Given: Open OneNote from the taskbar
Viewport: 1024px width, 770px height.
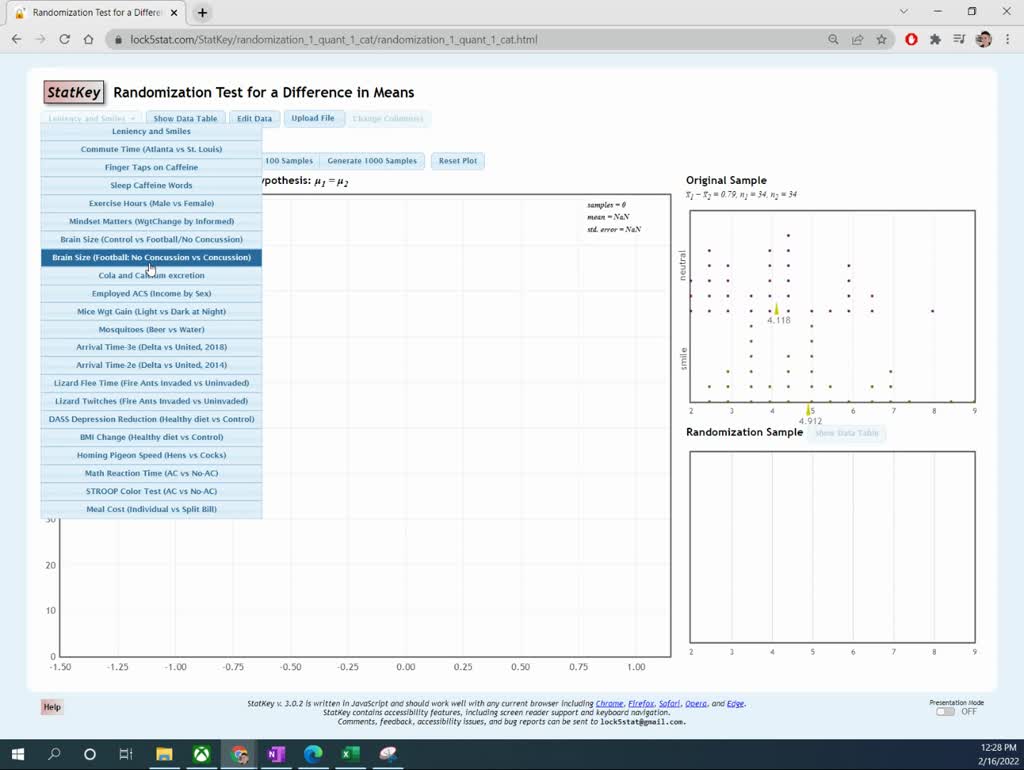Looking at the screenshot, I should click(276, 754).
